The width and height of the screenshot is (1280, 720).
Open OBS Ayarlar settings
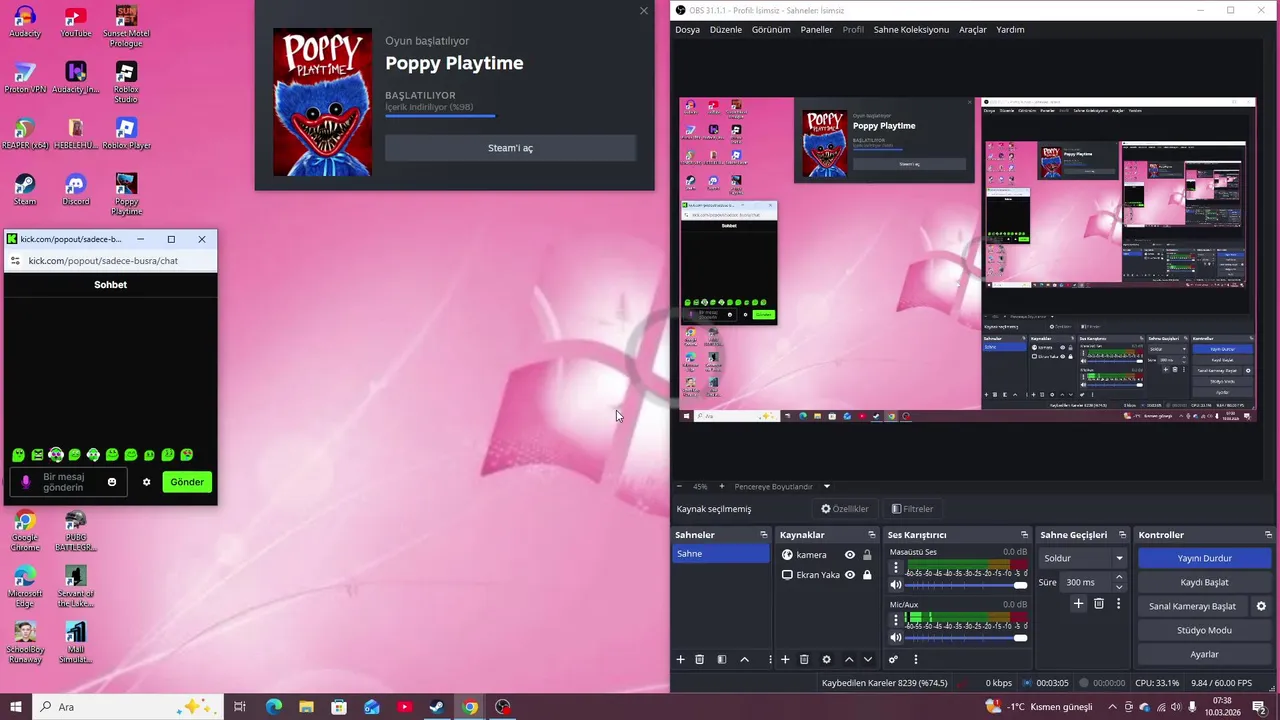[x=1204, y=654]
